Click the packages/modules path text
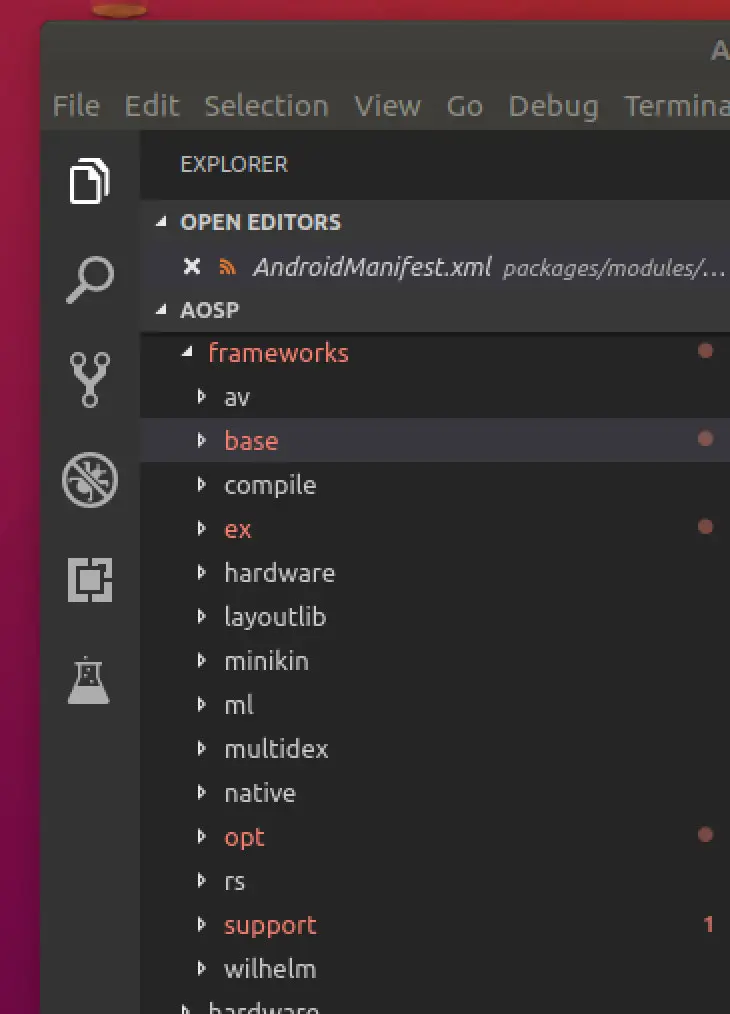The width and height of the screenshot is (730, 1014). pyautogui.click(x=614, y=268)
